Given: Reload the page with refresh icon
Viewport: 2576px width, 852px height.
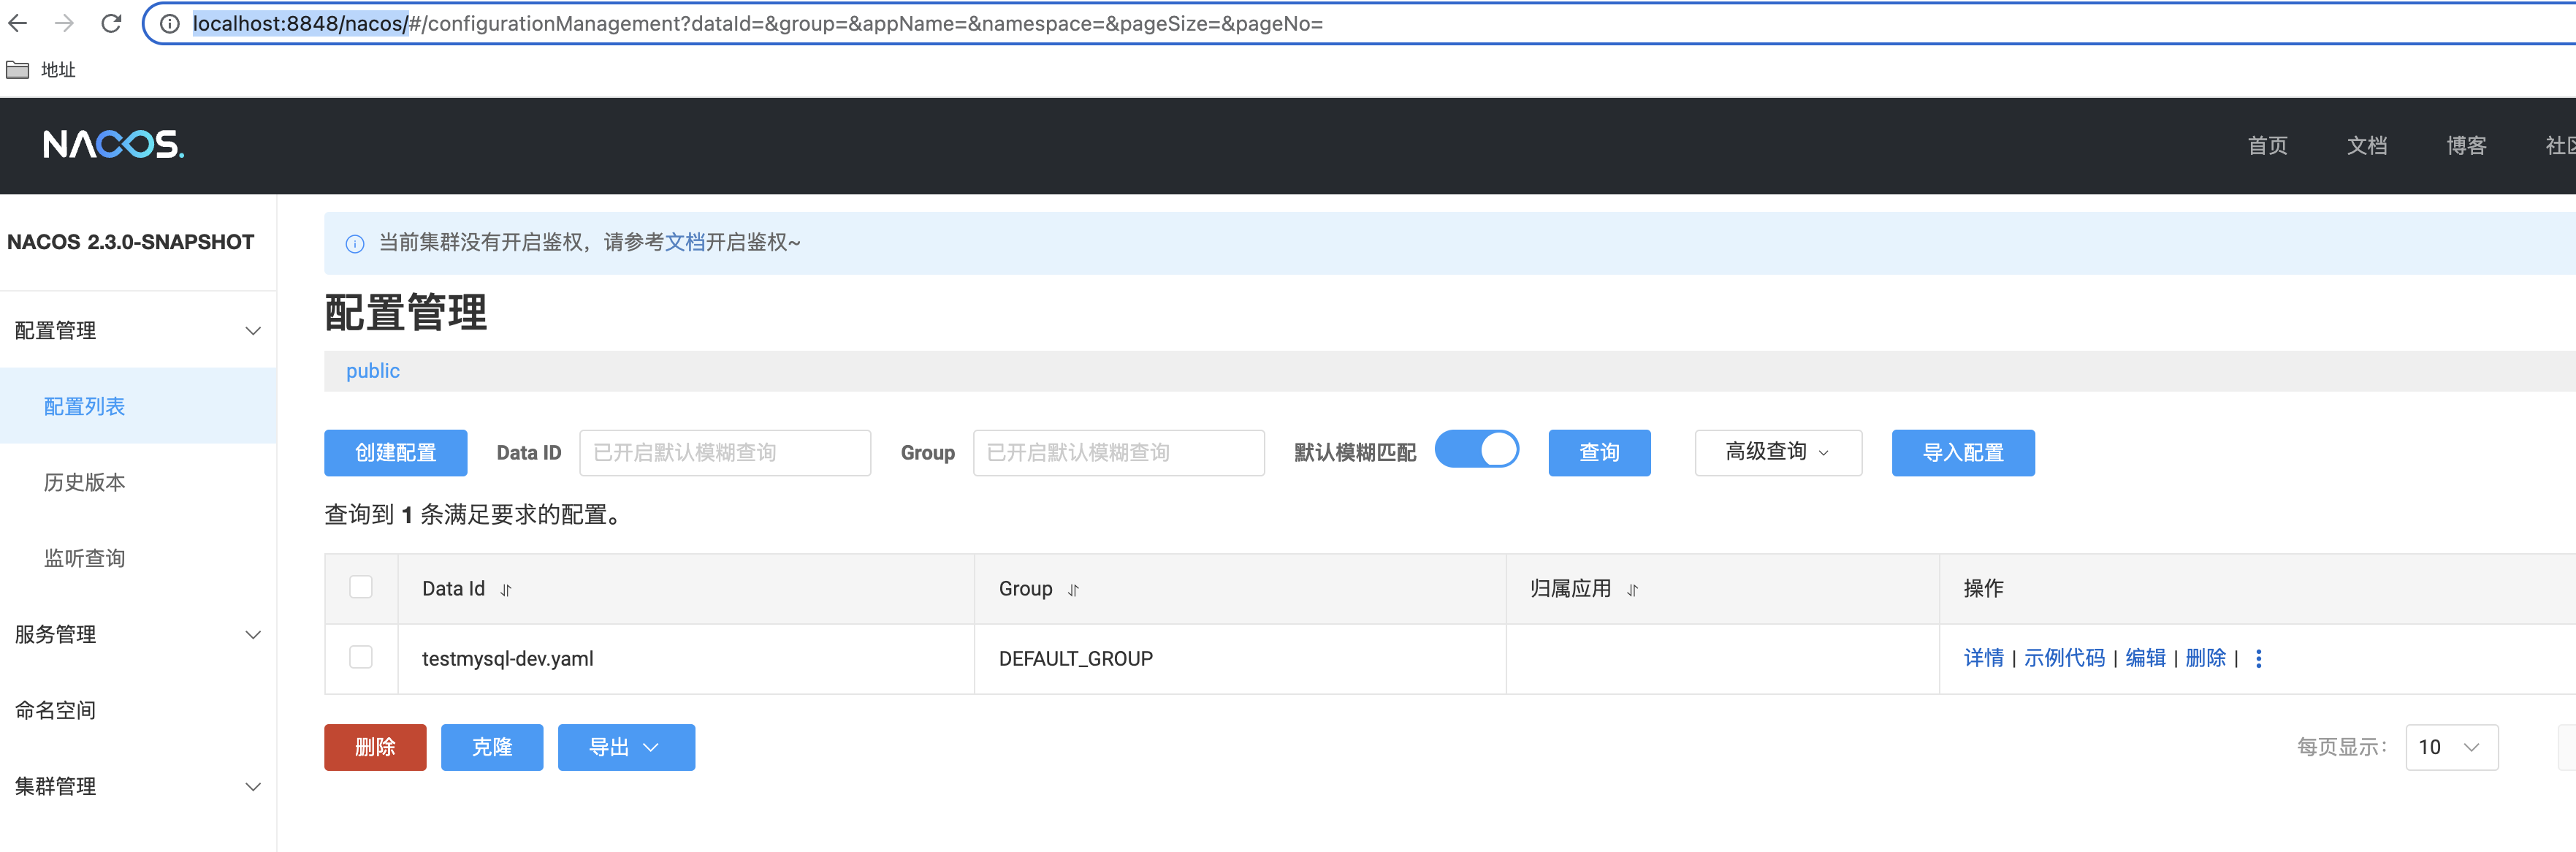Looking at the screenshot, I should pos(111,23).
